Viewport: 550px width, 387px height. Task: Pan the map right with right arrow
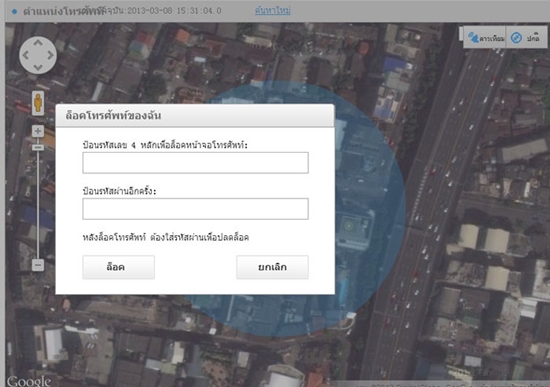50,55
